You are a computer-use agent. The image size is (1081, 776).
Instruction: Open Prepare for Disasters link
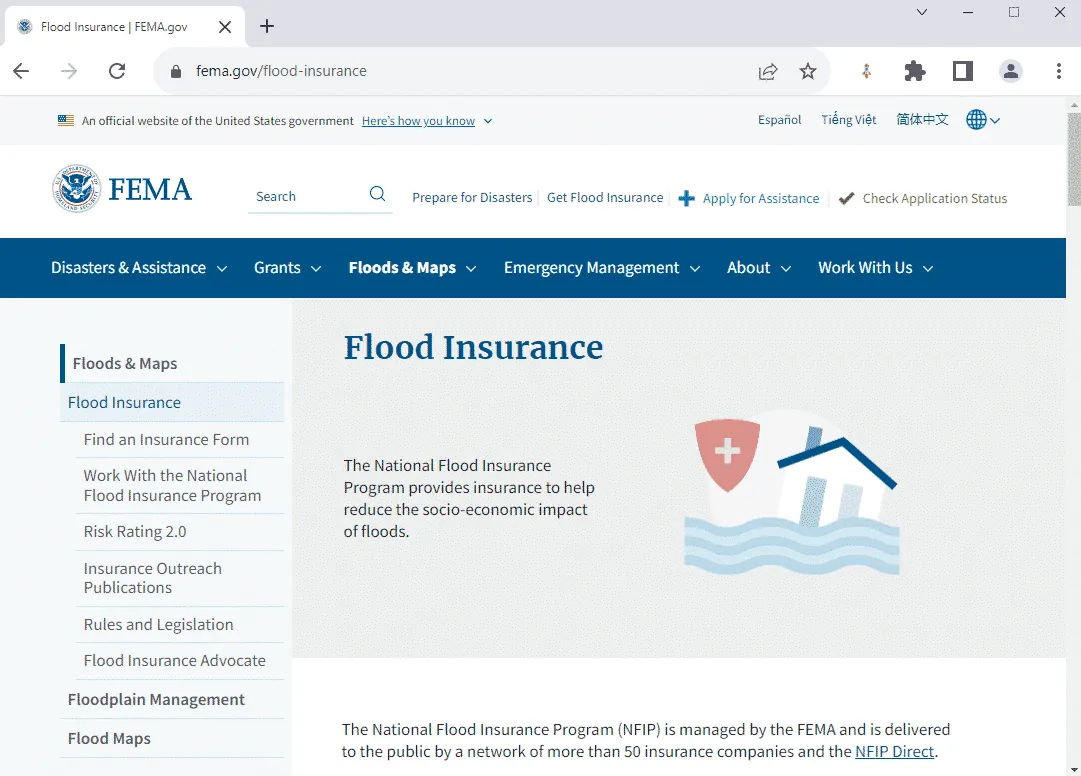(472, 198)
